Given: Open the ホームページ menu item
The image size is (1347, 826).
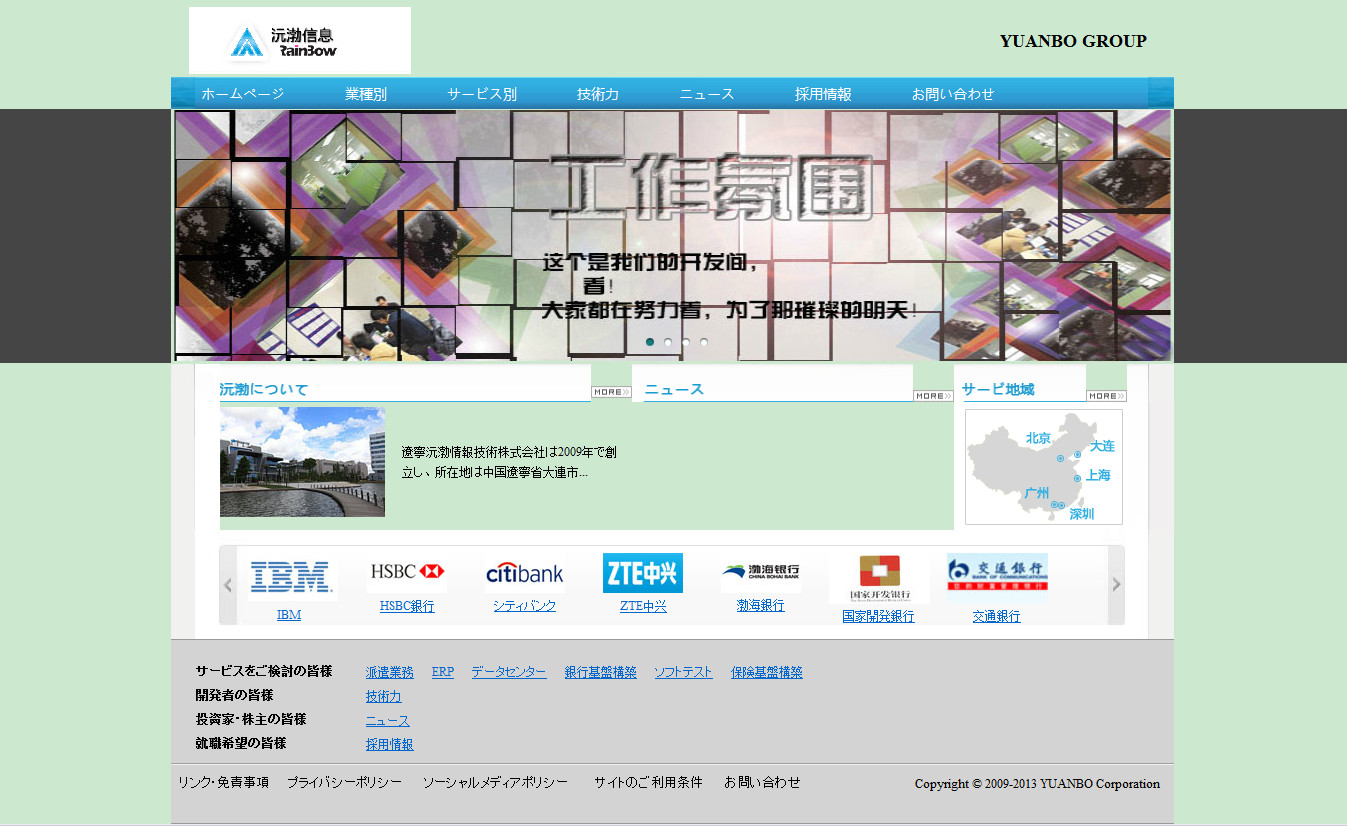Looking at the screenshot, I should [243, 94].
